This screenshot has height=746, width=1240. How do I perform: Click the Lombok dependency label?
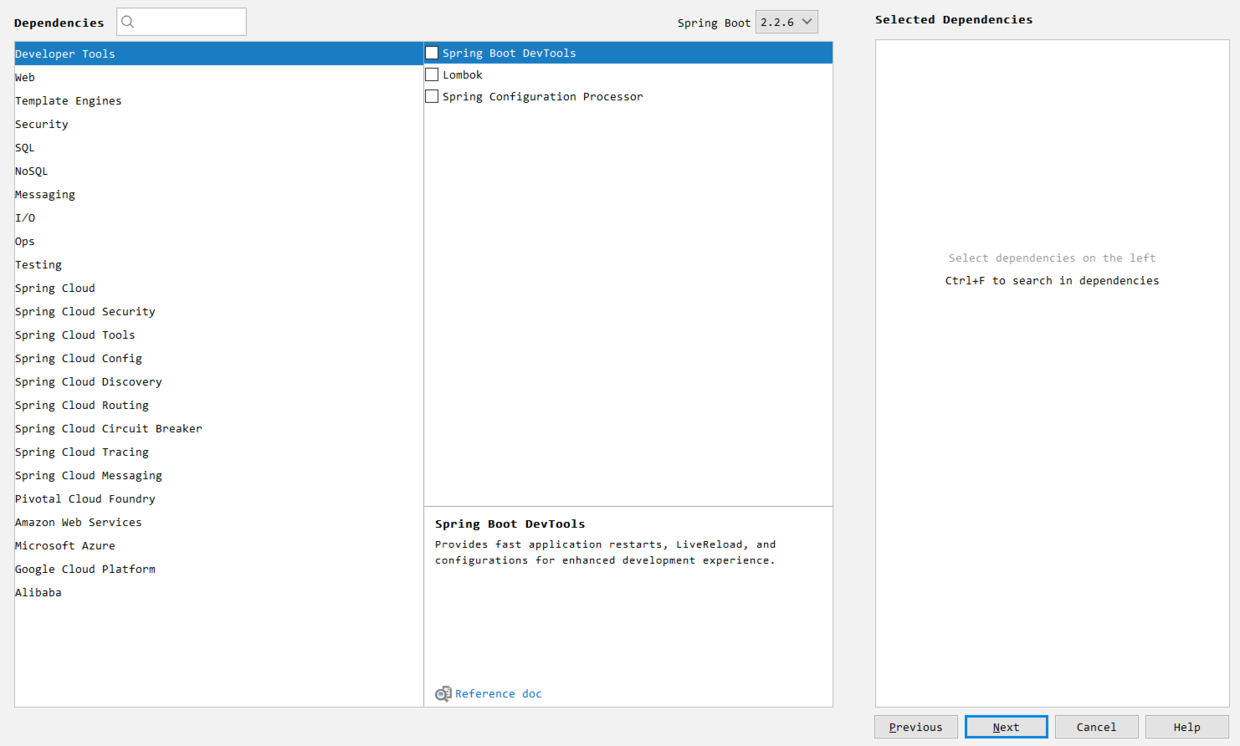point(463,75)
